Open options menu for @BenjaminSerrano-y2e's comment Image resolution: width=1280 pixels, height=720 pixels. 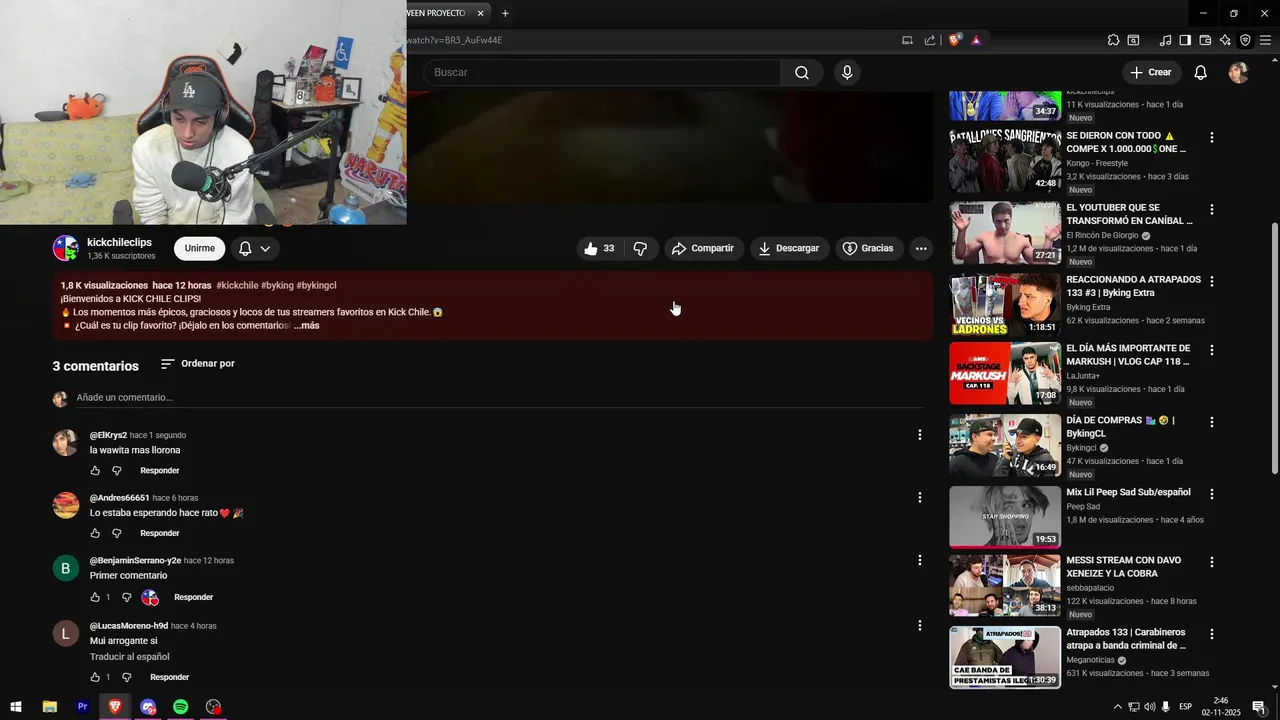pos(920,561)
